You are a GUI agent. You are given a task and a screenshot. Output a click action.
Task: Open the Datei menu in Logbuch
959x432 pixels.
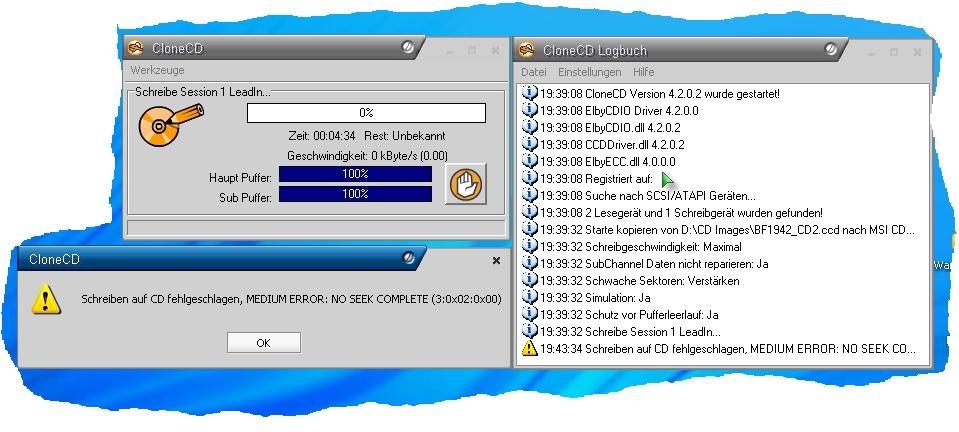pos(533,72)
